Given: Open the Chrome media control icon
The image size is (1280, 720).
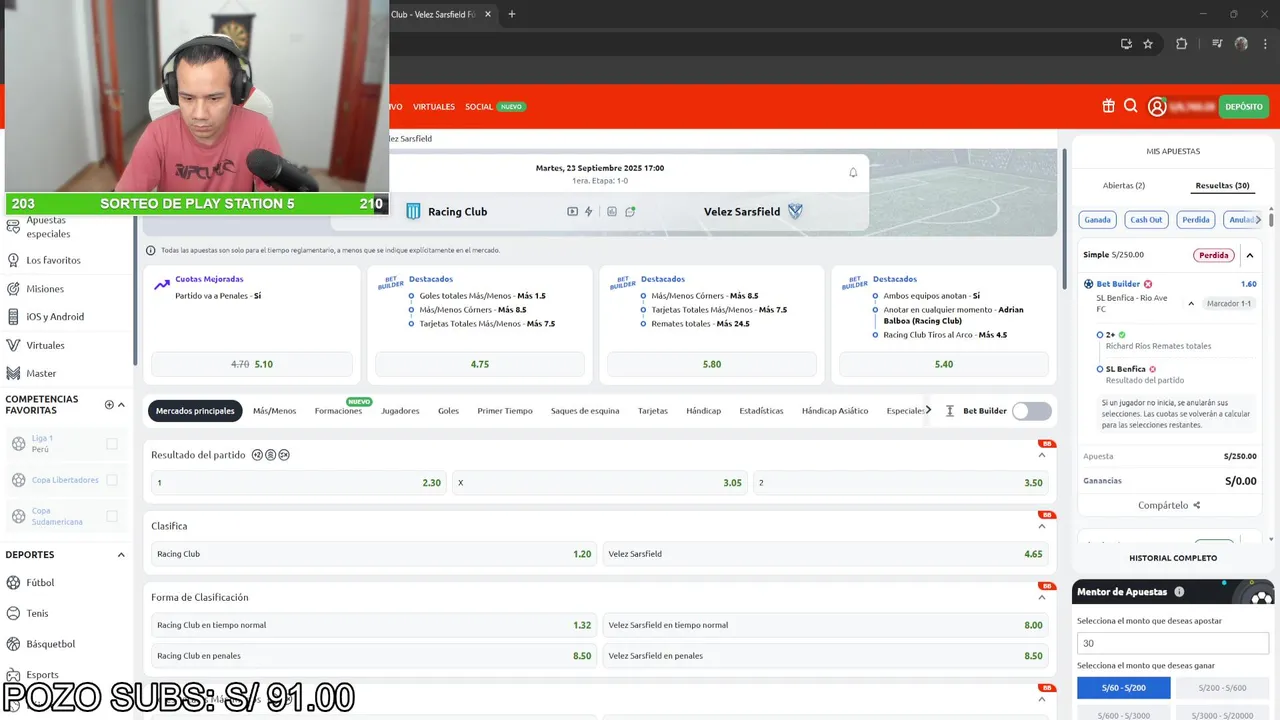Looking at the screenshot, I should click(x=1217, y=44).
